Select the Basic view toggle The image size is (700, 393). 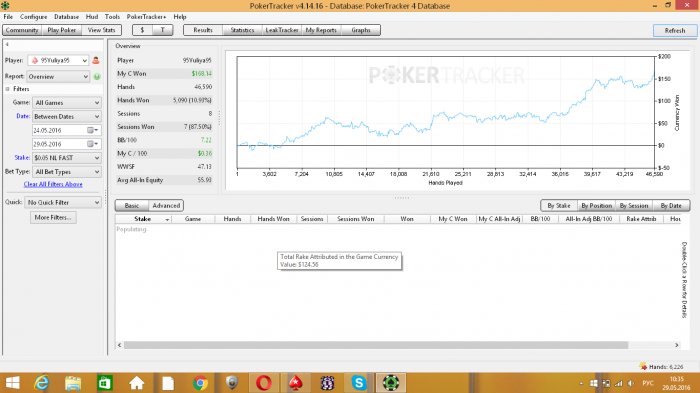pos(132,205)
